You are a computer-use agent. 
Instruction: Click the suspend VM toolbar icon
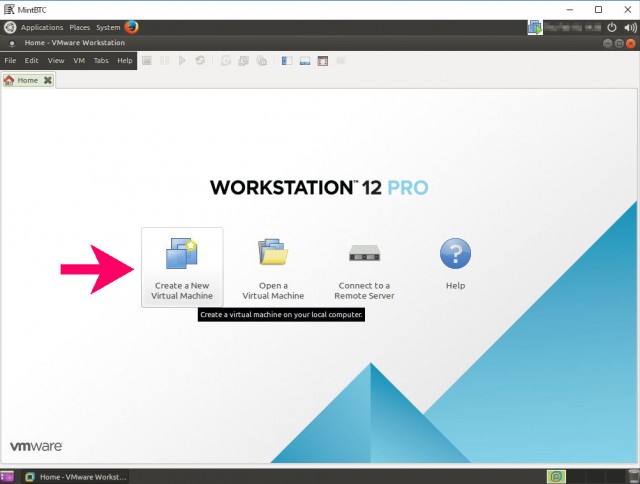[164, 61]
